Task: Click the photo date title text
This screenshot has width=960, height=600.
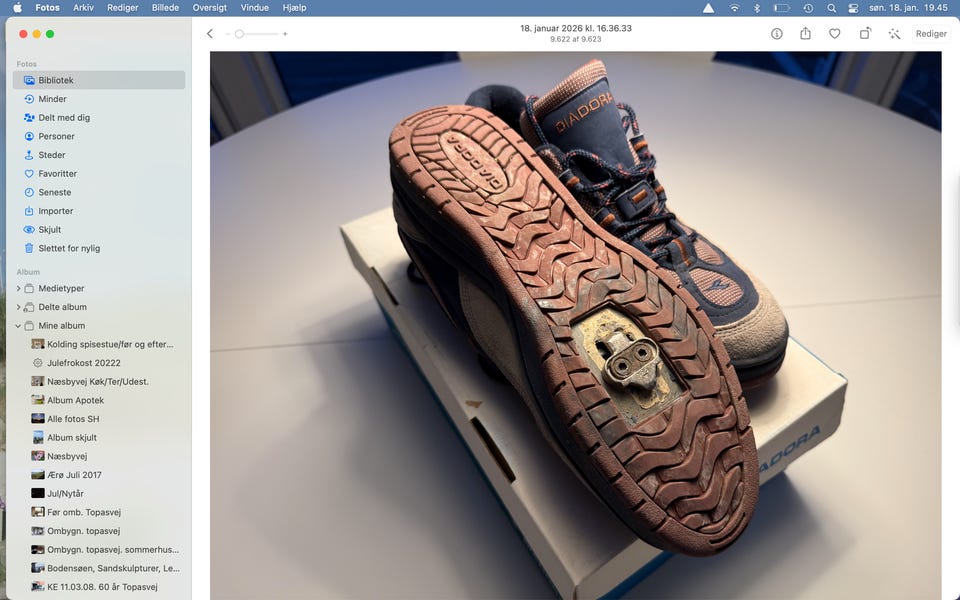Action: coord(576,28)
